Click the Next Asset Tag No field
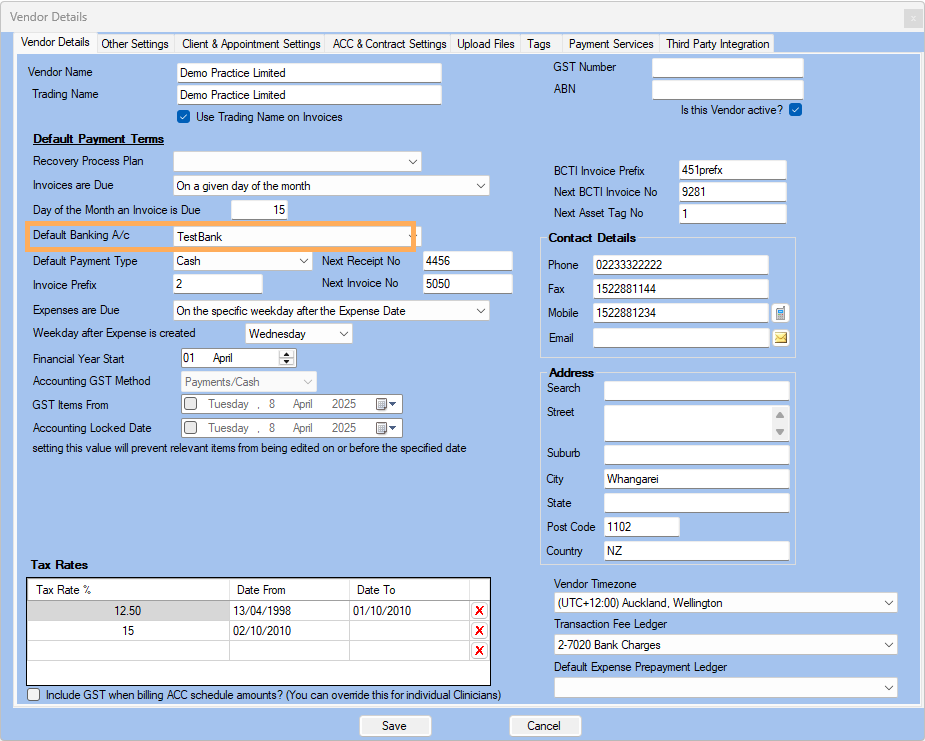925x741 pixels. click(733, 214)
